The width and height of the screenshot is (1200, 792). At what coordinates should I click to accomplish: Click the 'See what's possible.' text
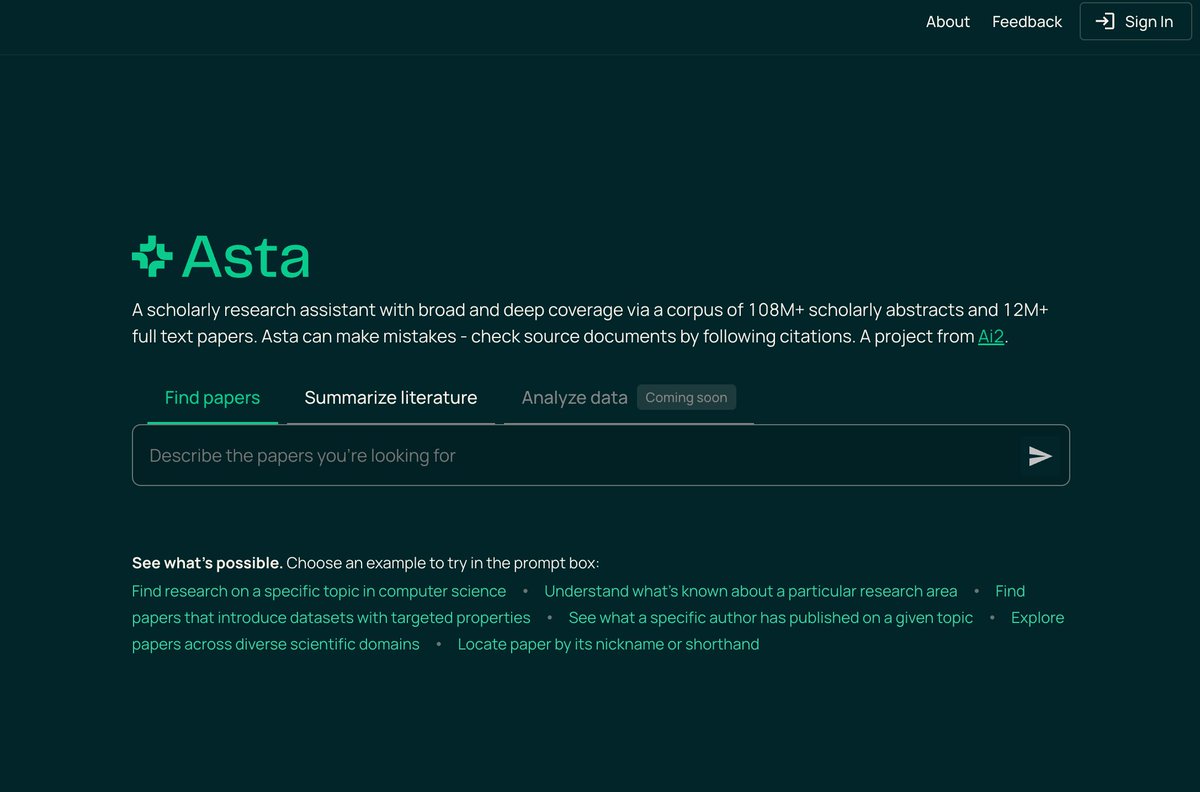click(207, 563)
